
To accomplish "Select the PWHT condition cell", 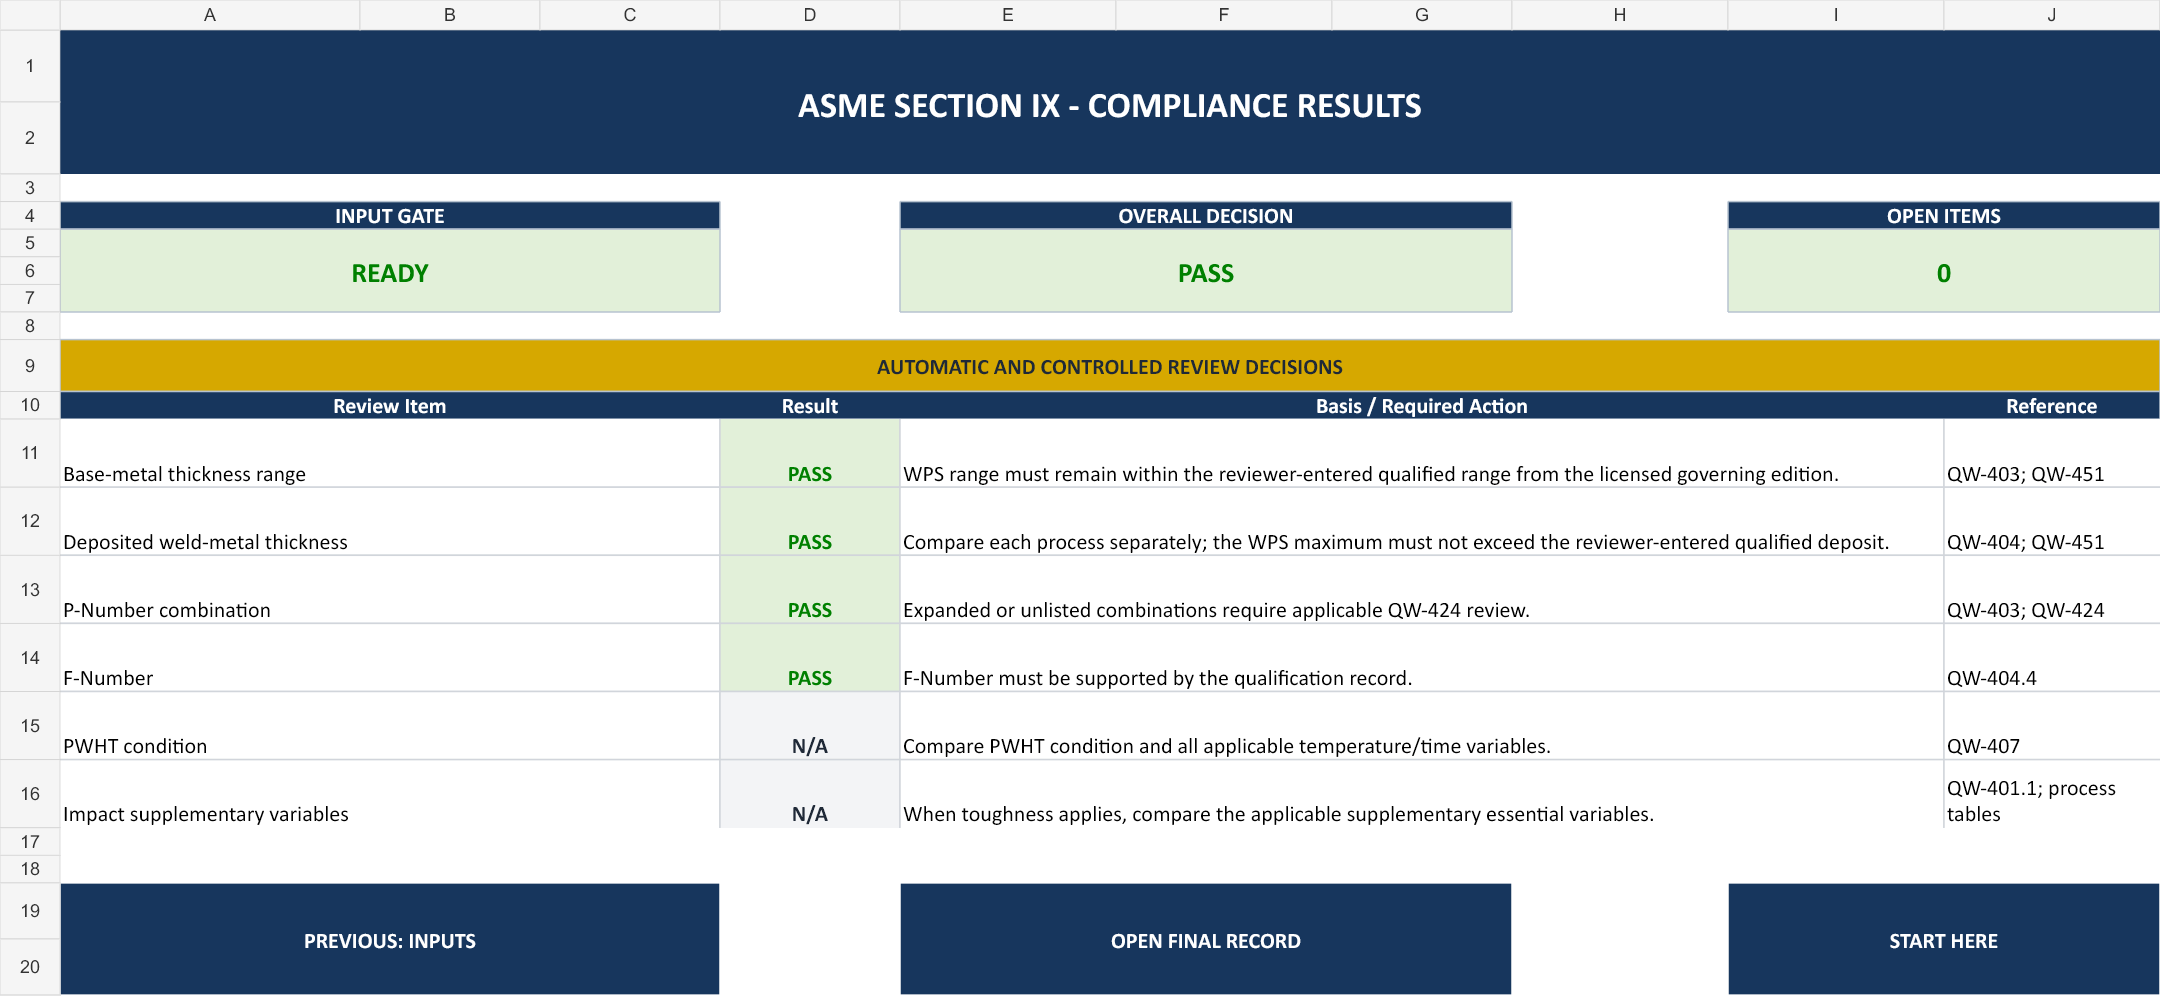I will pyautogui.click(x=390, y=726).
